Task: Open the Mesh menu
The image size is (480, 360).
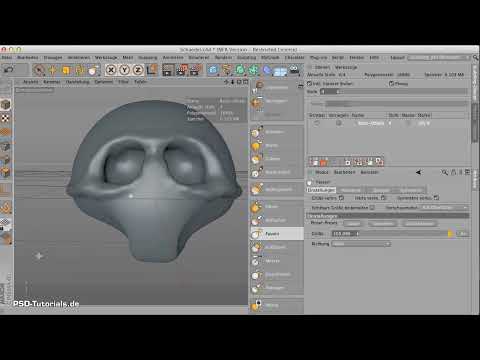Action: pyautogui.click(x=128, y=57)
